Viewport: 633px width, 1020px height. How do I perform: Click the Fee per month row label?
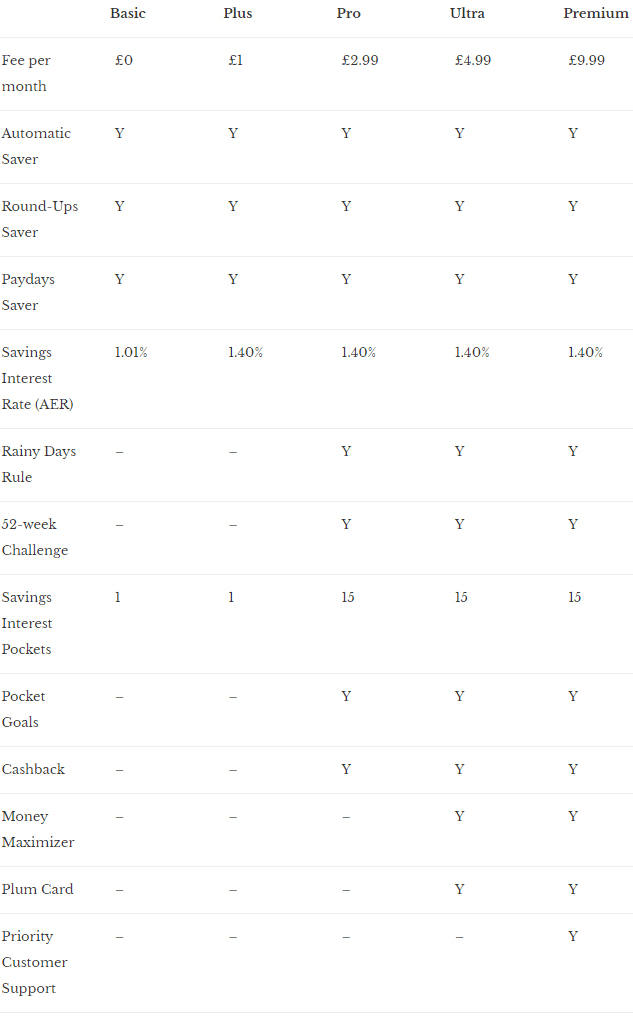point(26,73)
